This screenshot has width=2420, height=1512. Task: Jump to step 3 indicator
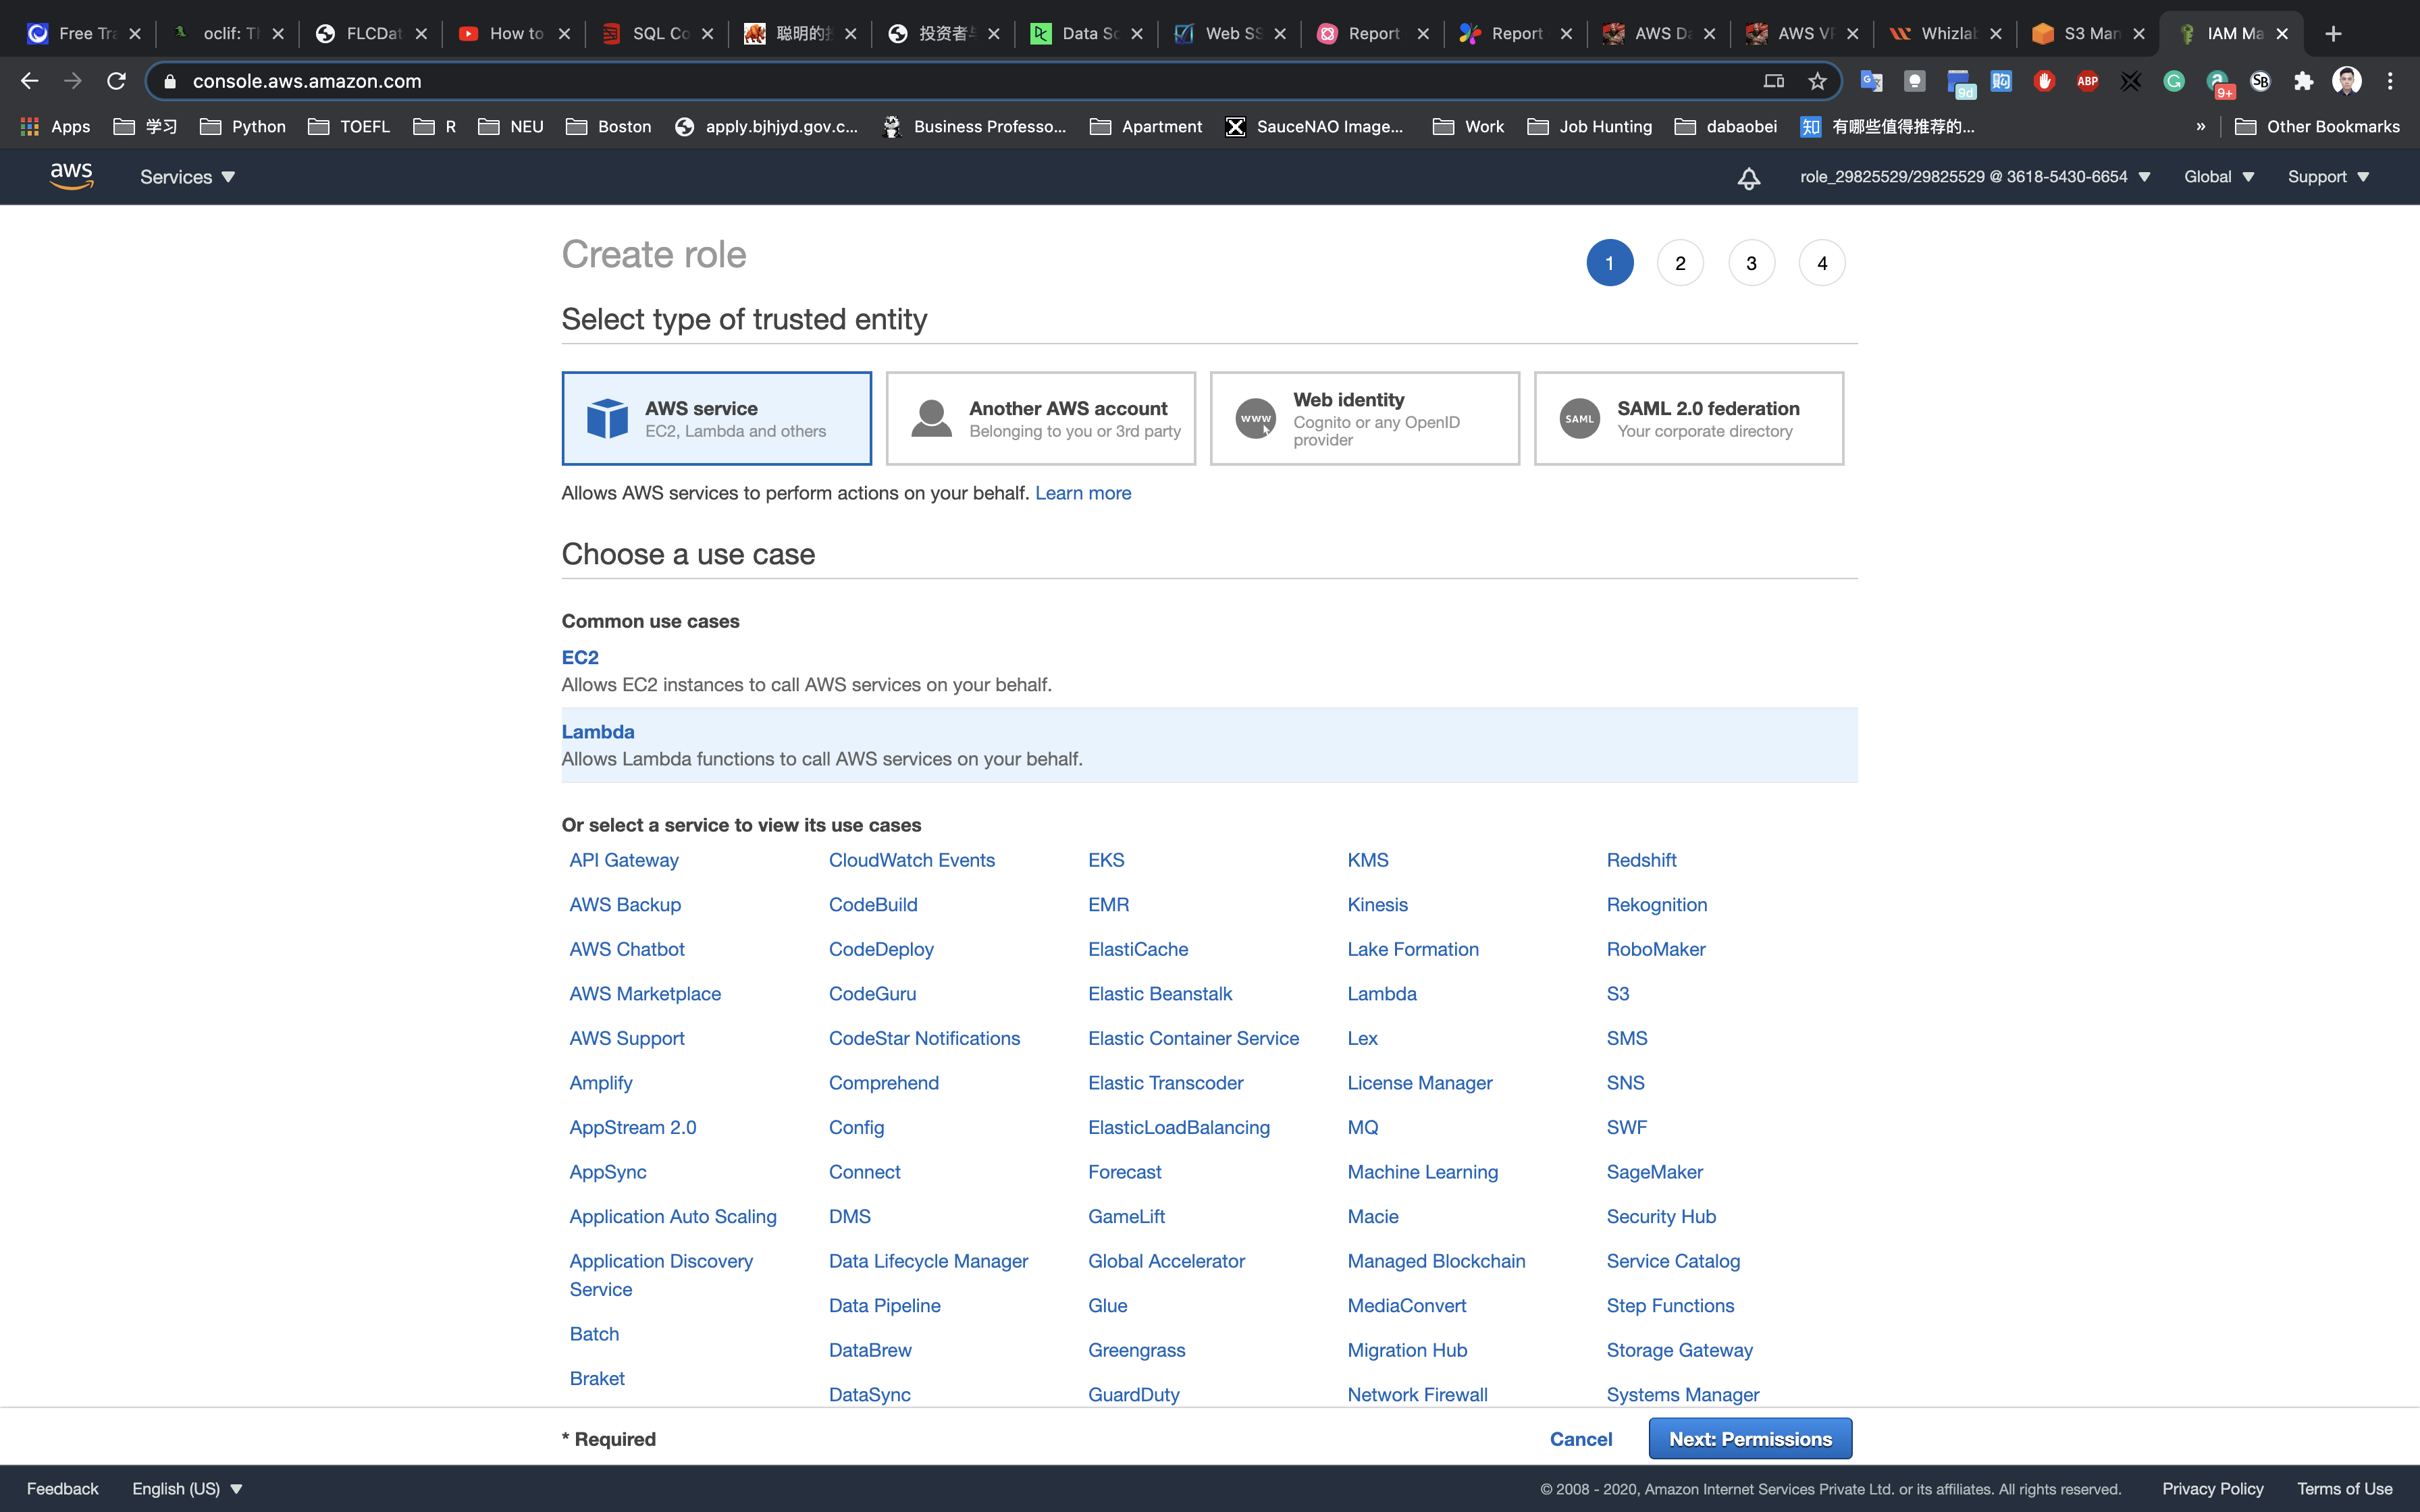1750,263
